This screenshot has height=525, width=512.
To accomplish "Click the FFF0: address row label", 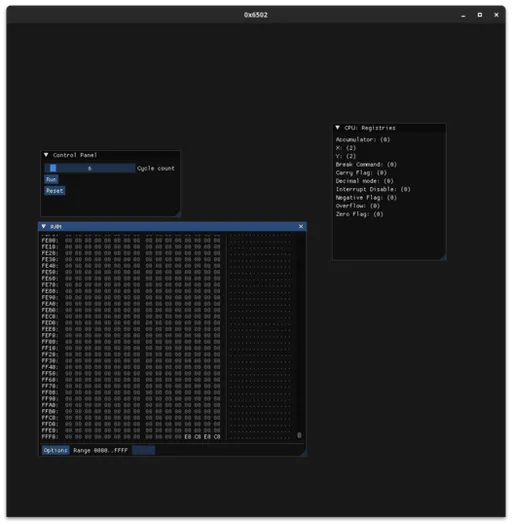I will [x=50, y=437].
